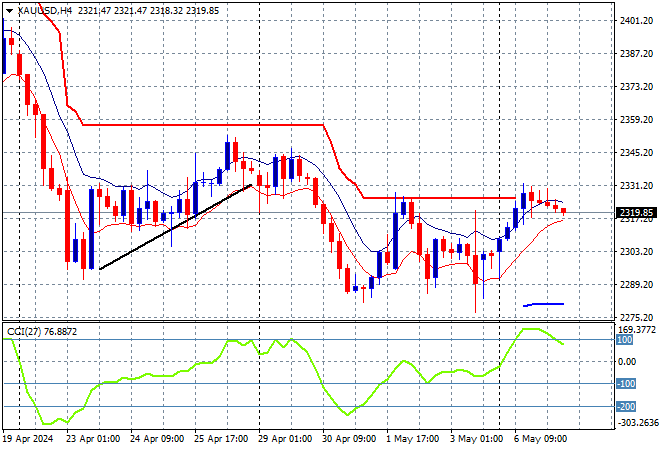Screen dimensions: 660x450
Task: Click the 2387.20 price axis label
Action: coord(636,53)
